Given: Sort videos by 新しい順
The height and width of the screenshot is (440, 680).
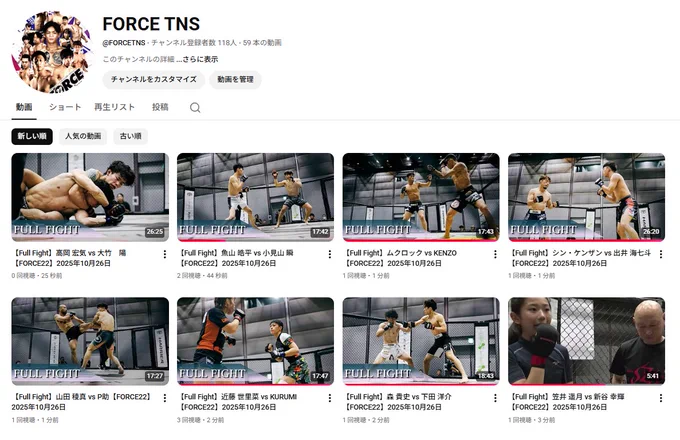Looking at the screenshot, I should (32, 136).
